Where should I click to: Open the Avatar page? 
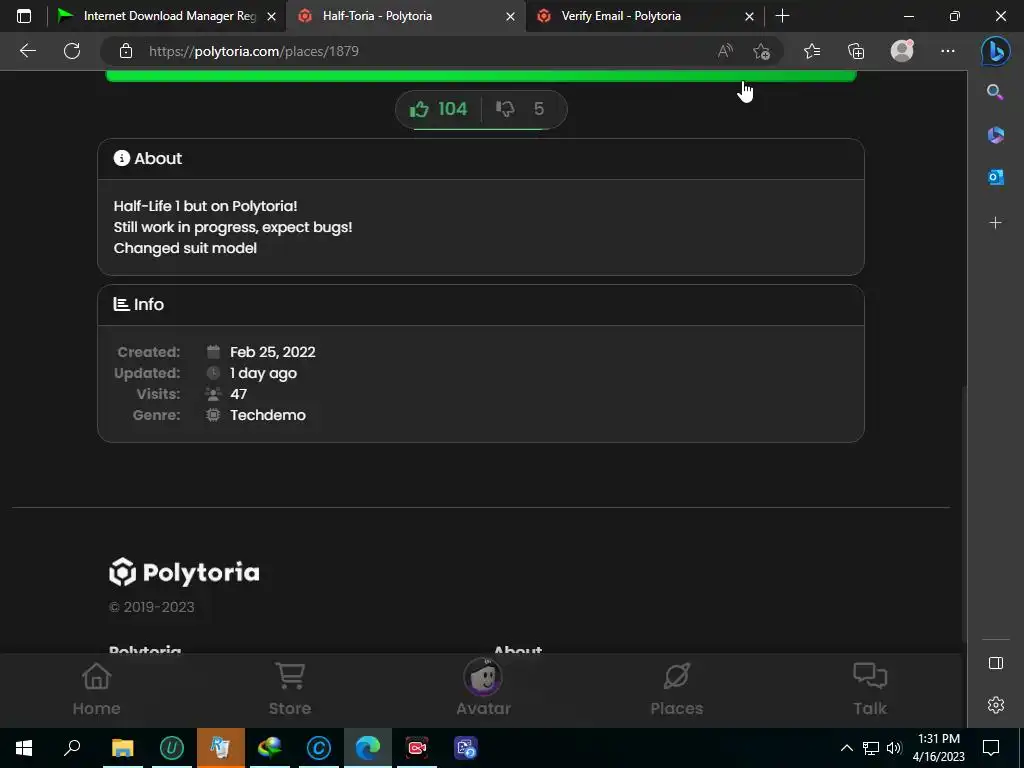483,690
